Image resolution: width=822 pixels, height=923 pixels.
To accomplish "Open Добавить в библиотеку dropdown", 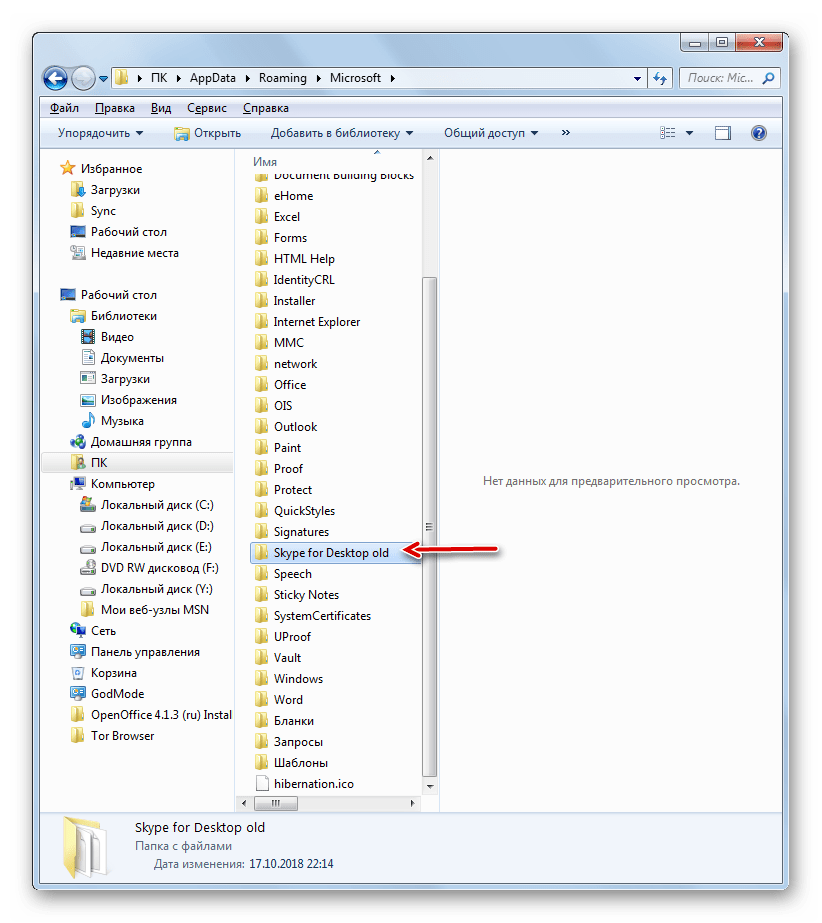I will click(342, 133).
